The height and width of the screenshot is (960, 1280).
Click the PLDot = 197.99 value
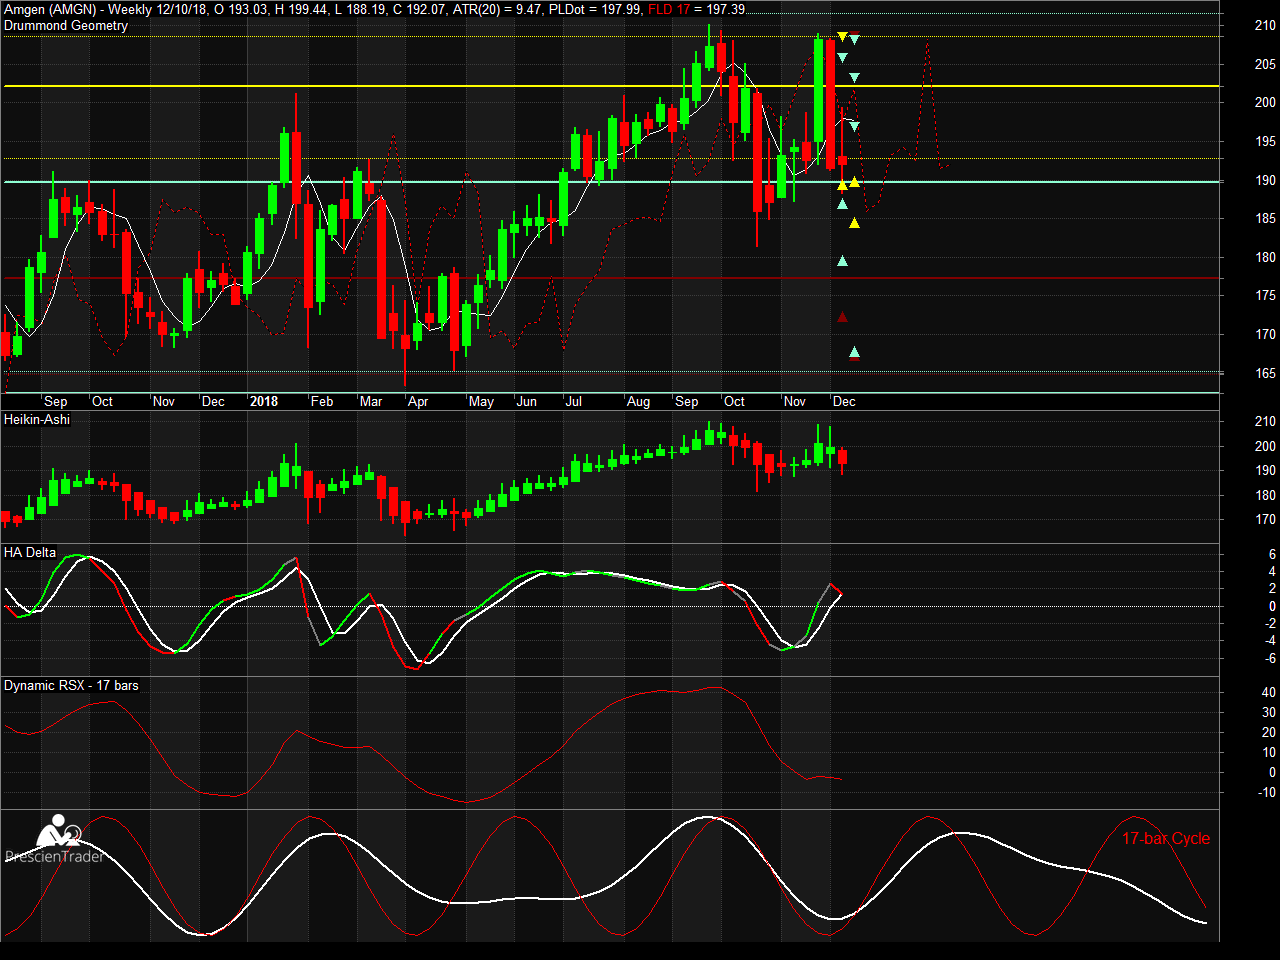click(595, 9)
